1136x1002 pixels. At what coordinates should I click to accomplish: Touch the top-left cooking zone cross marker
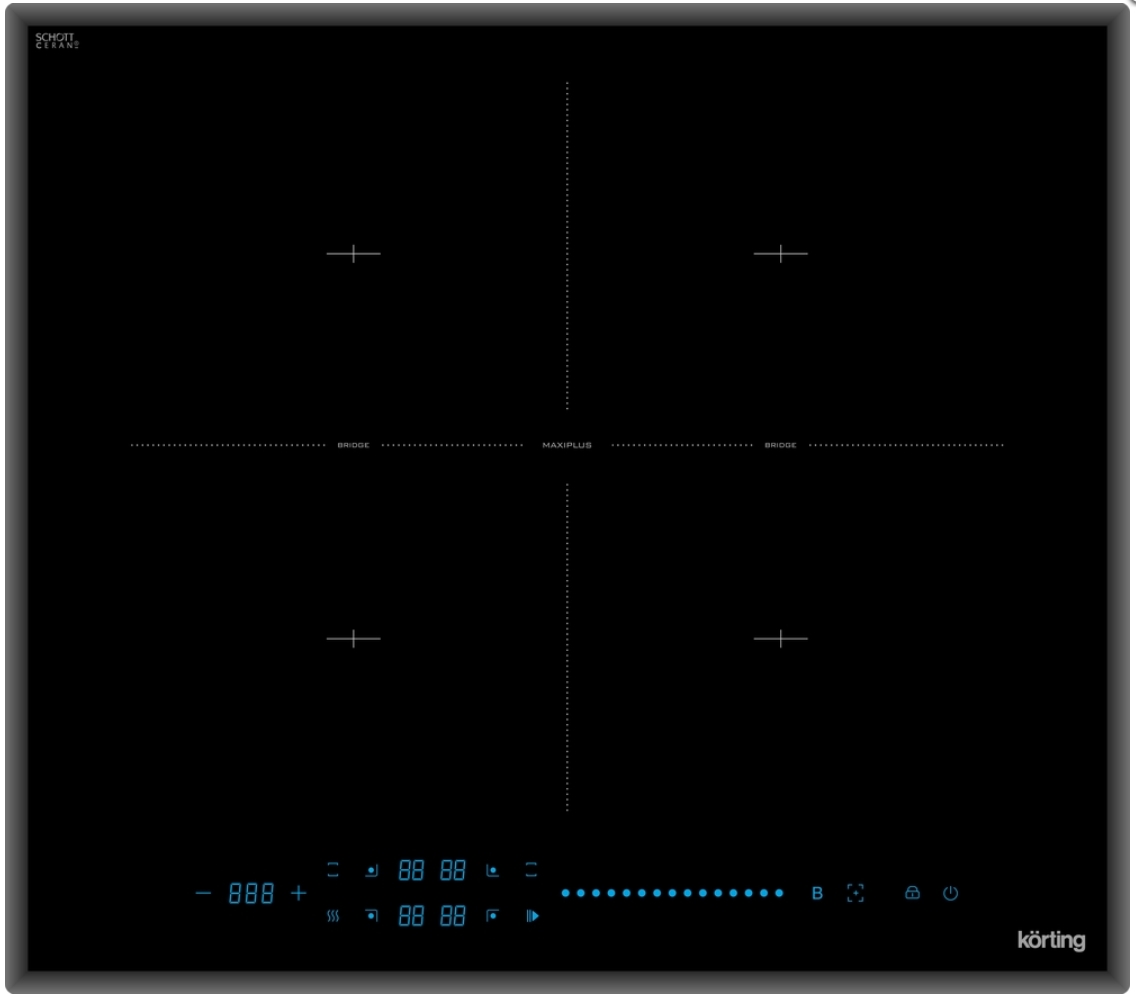tap(353, 254)
